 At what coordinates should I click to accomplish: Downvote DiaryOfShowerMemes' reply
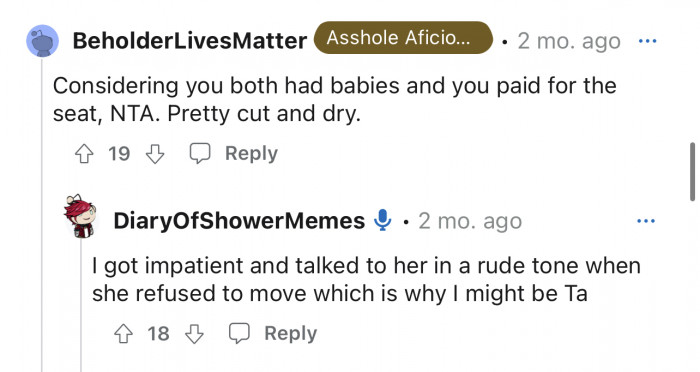(x=194, y=334)
